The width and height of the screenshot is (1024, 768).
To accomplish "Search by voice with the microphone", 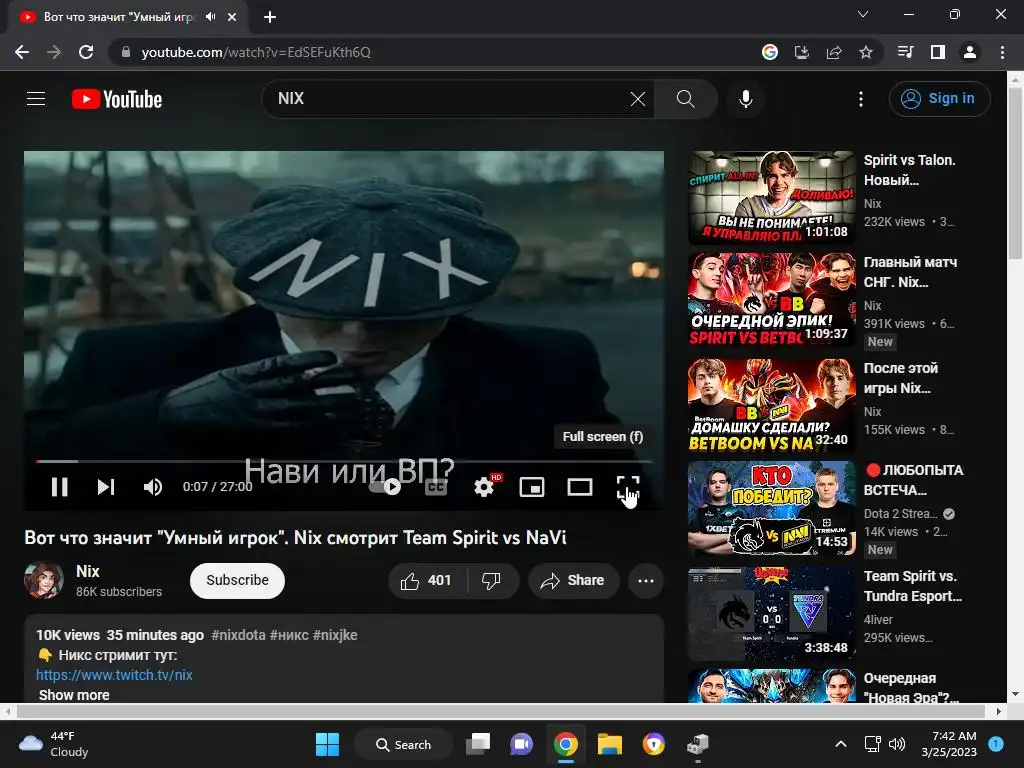I will point(746,99).
